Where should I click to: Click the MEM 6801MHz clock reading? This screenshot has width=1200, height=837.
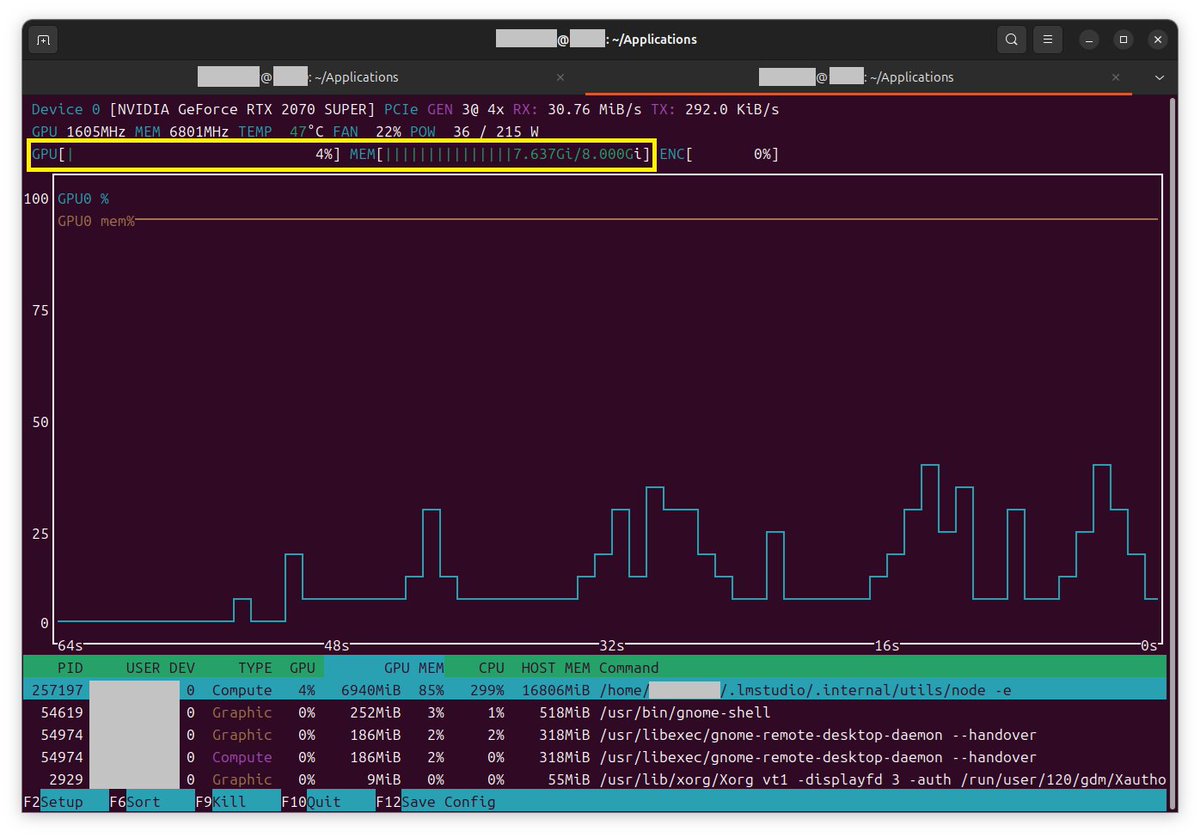pos(182,132)
